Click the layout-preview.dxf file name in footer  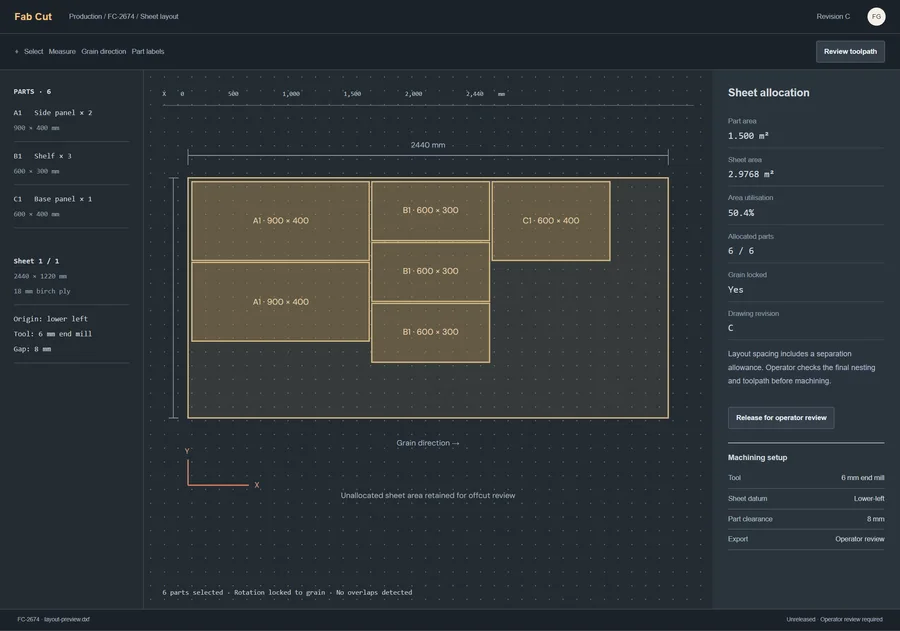67,620
